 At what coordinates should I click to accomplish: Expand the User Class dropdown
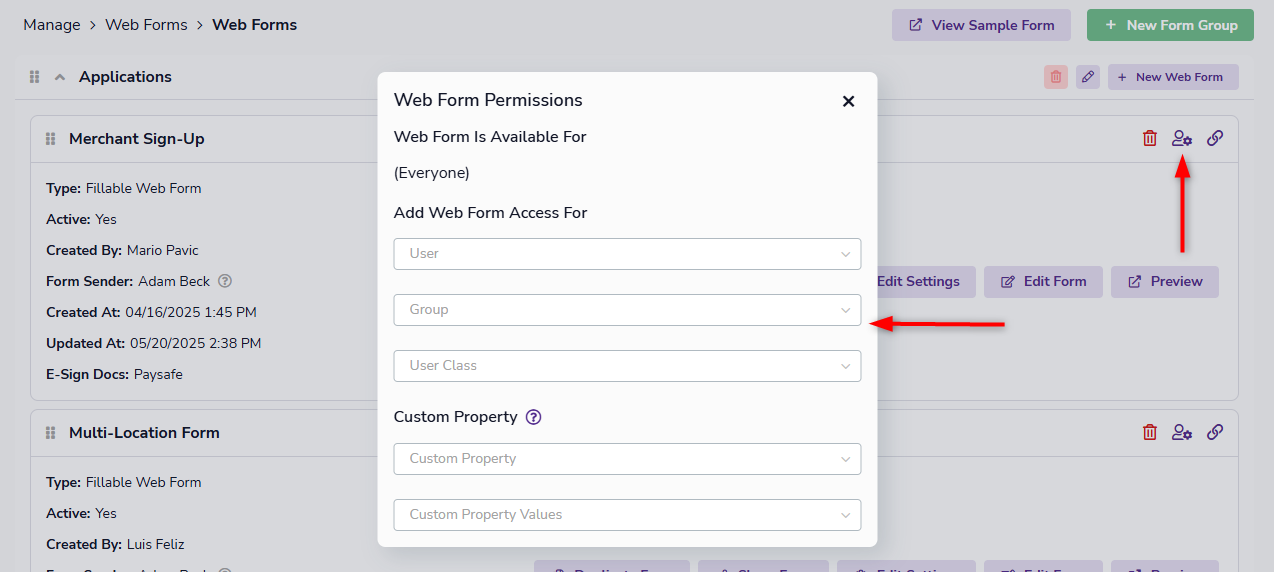pos(627,366)
